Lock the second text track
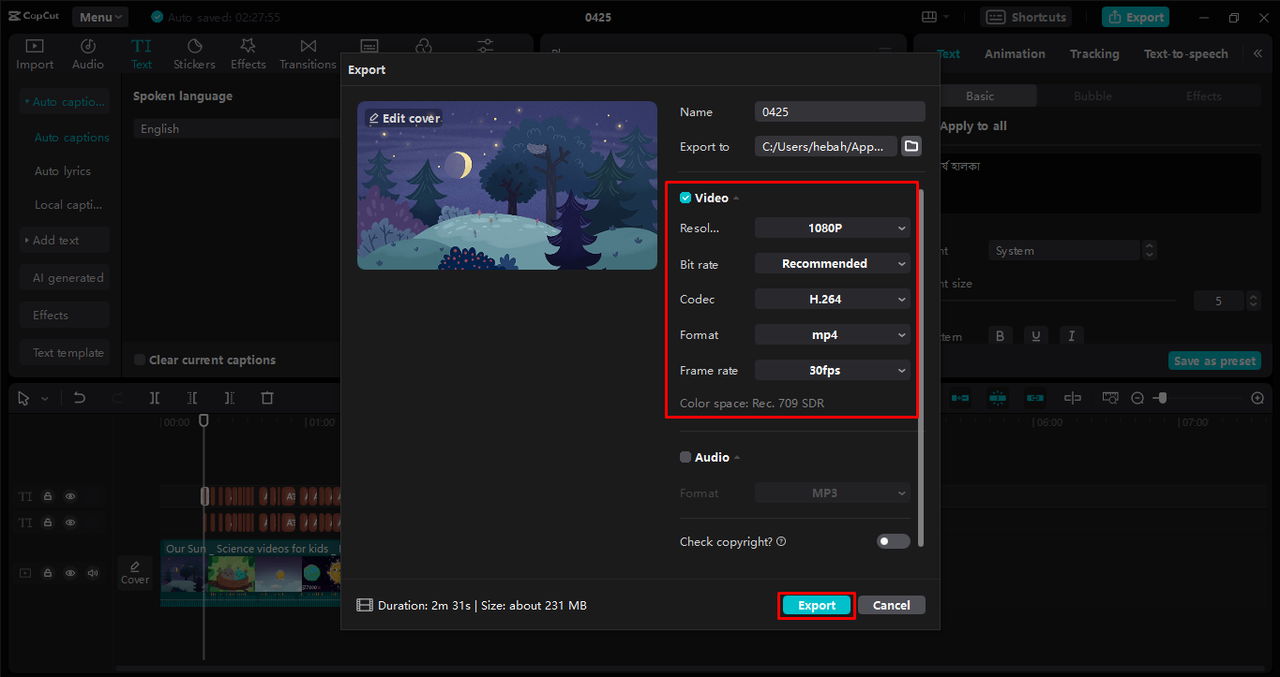Image resolution: width=1280 pixels, height=677 pixels. click(48, 522)
